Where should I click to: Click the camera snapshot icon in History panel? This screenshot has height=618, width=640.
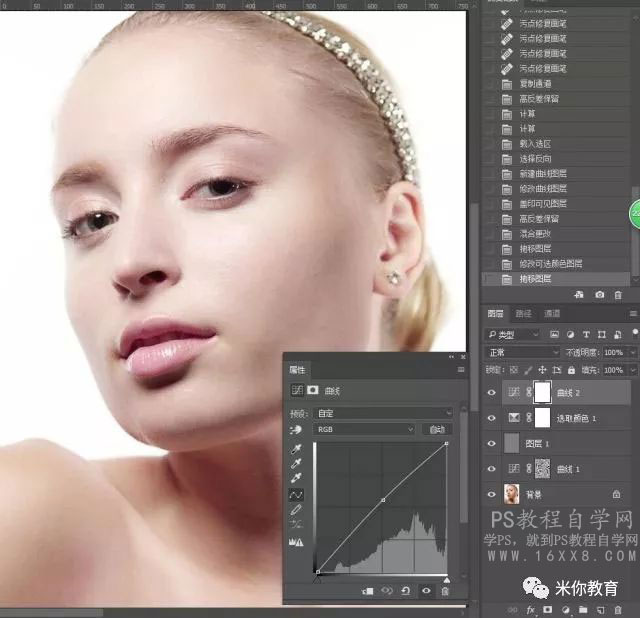click(599, 295)
